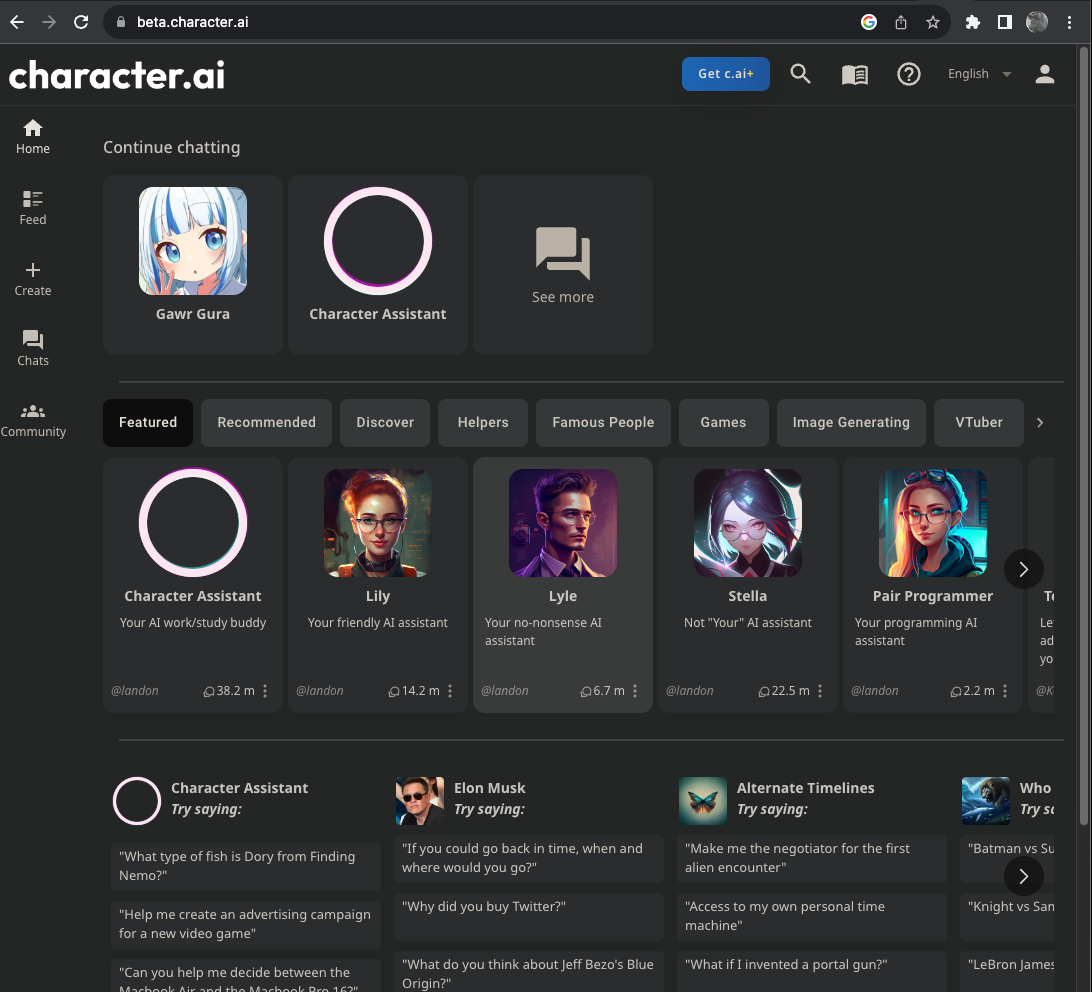This screenshot has height=992, width=1092.
Task: Open the user profile icon
Action: [x=1044, y=74]
